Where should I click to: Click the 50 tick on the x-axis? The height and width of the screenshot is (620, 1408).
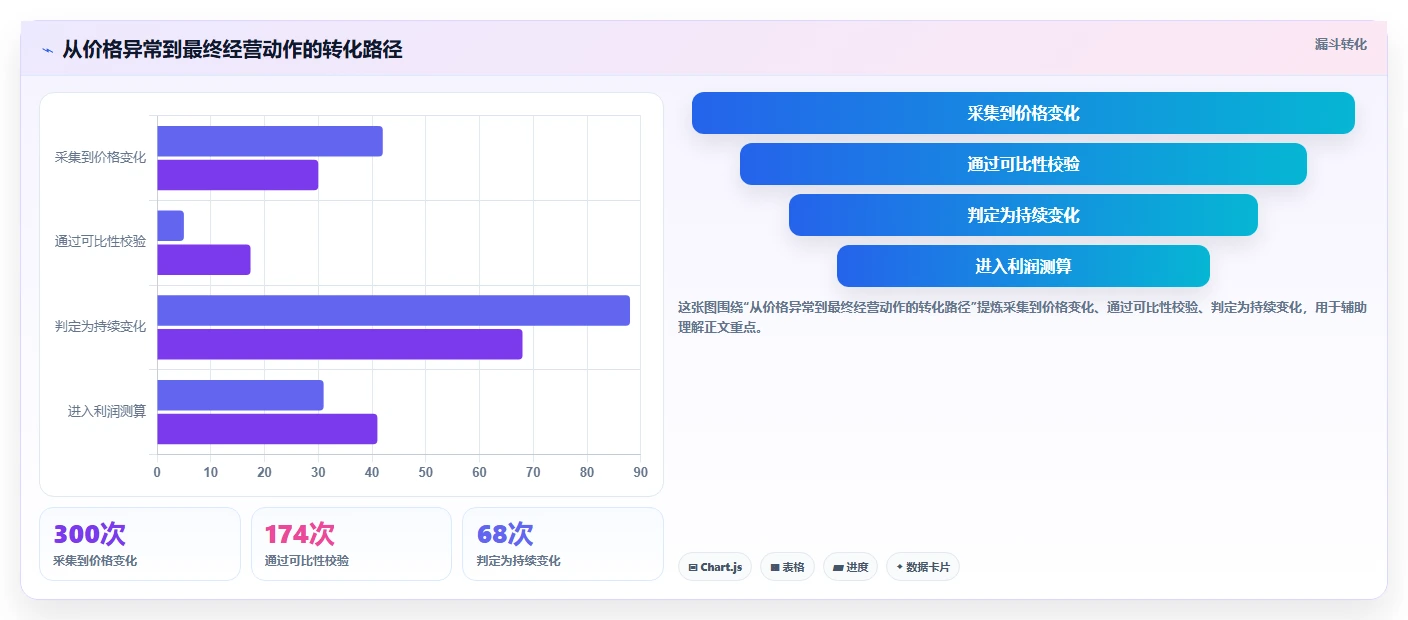pyautogui.click(x=426, y=472)
